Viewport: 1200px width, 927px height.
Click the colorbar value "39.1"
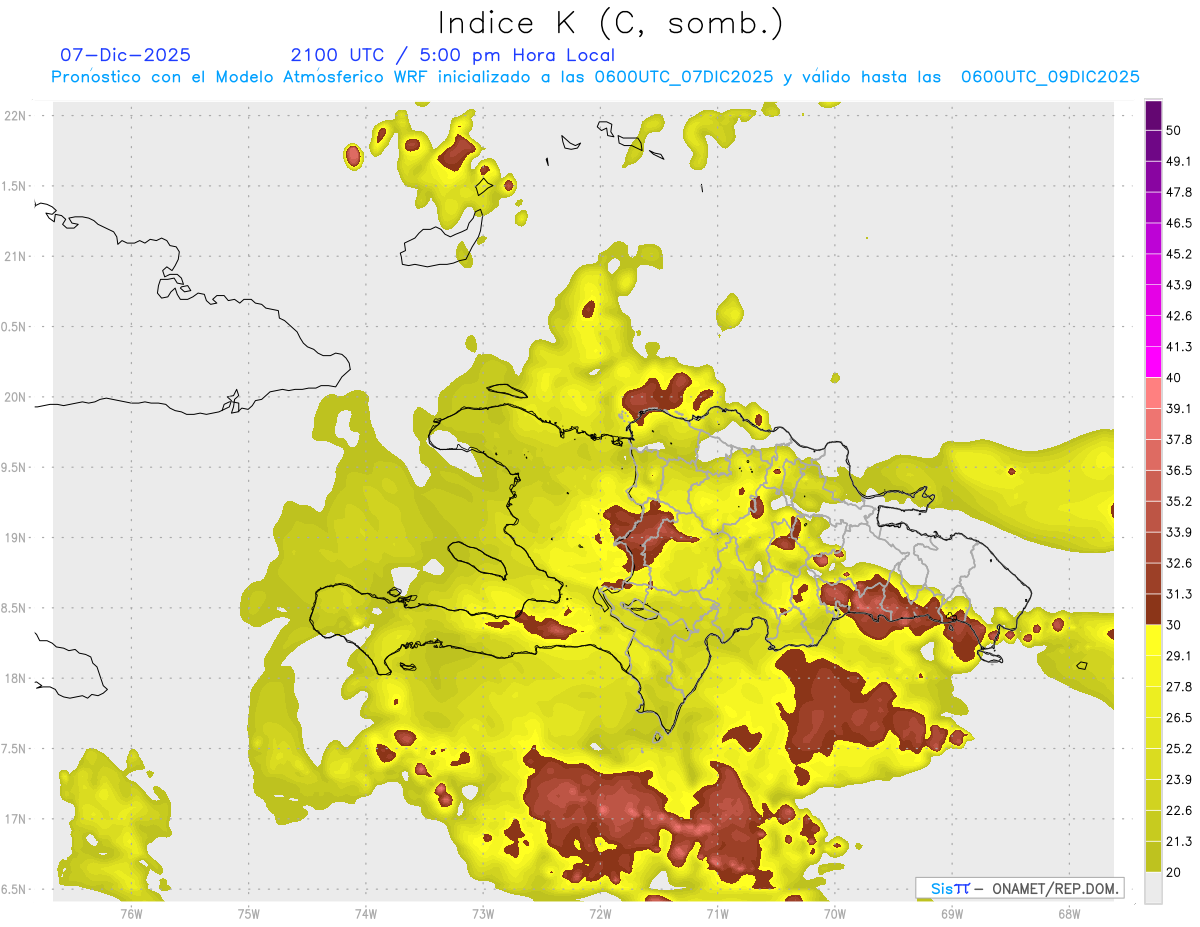pos(1178,408)
